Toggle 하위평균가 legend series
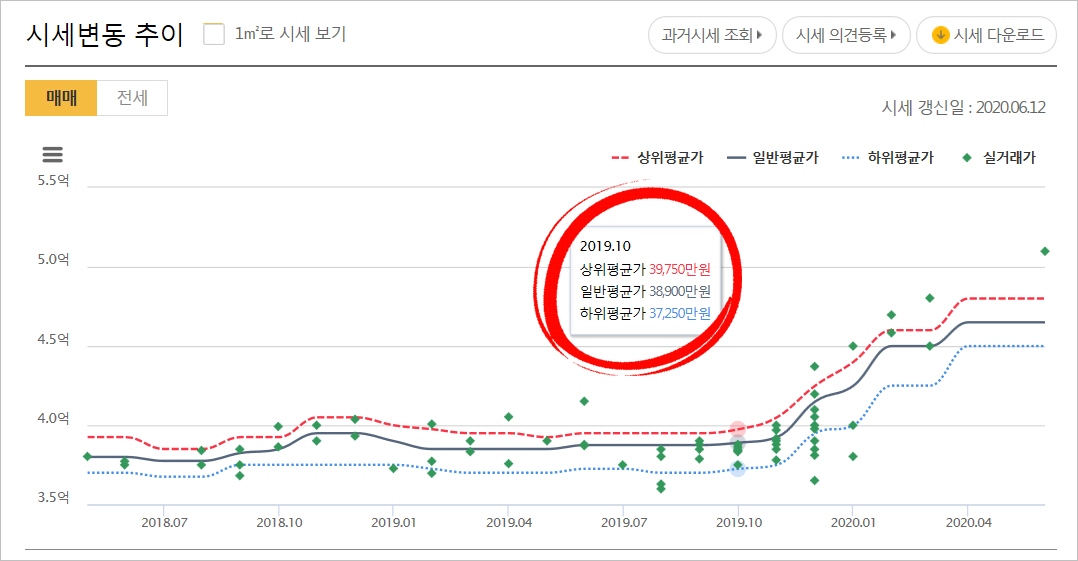The height and width of the screenshot is (561, 1078). [888, 158]
